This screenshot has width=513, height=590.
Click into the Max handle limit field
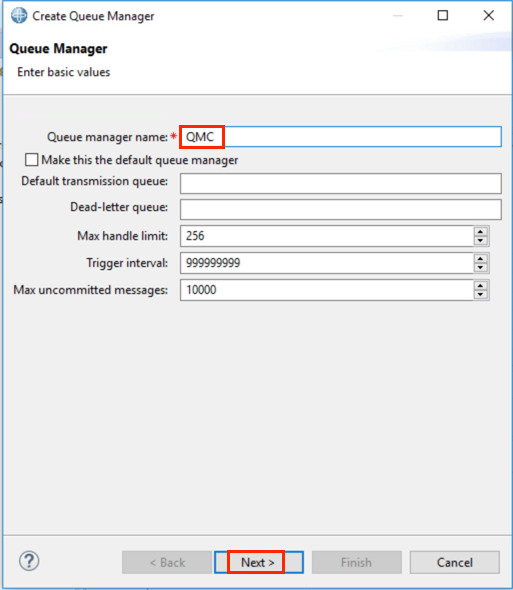(x=326, y=236)
